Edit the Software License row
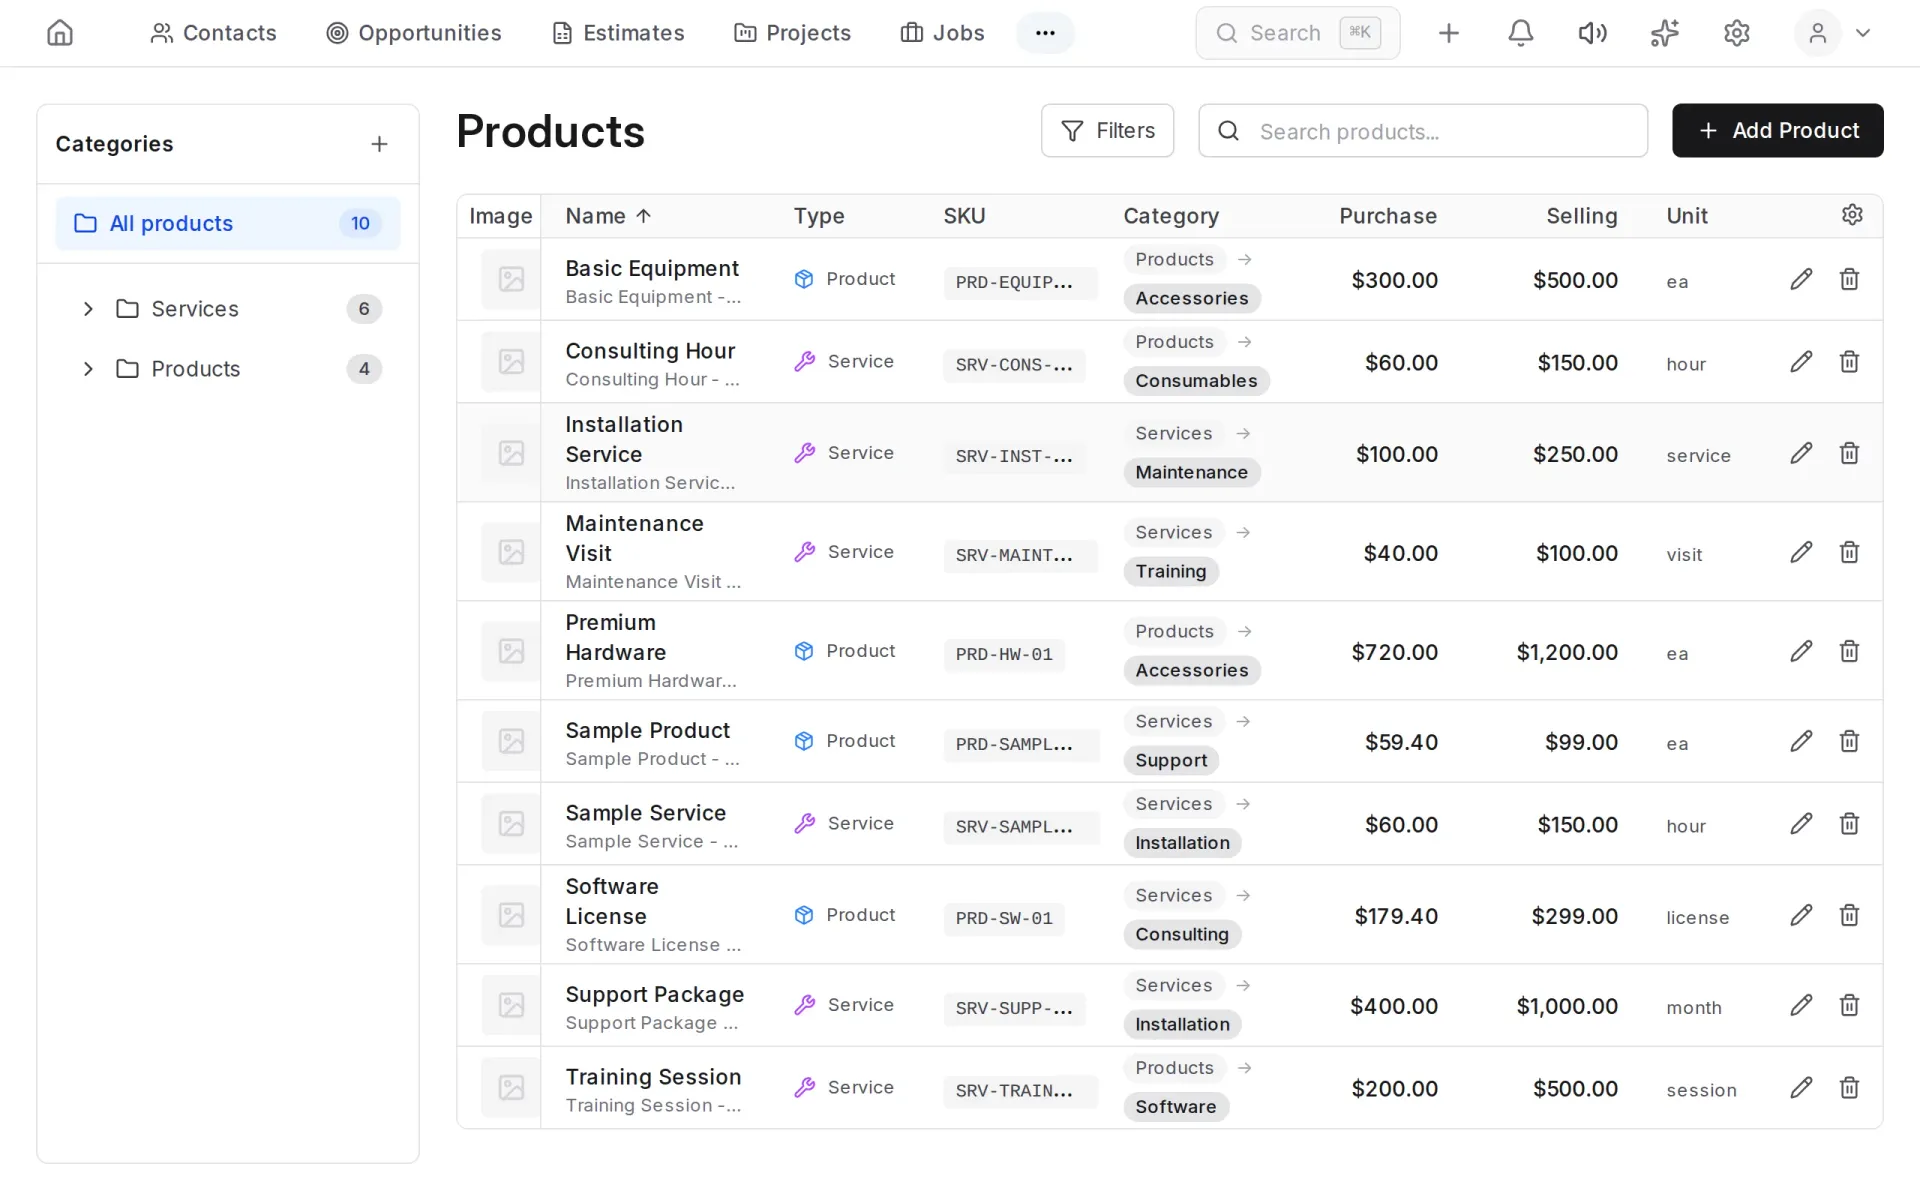Screen dimensions: 1920x1200 pyautogui.click(x=1801, y=915)
